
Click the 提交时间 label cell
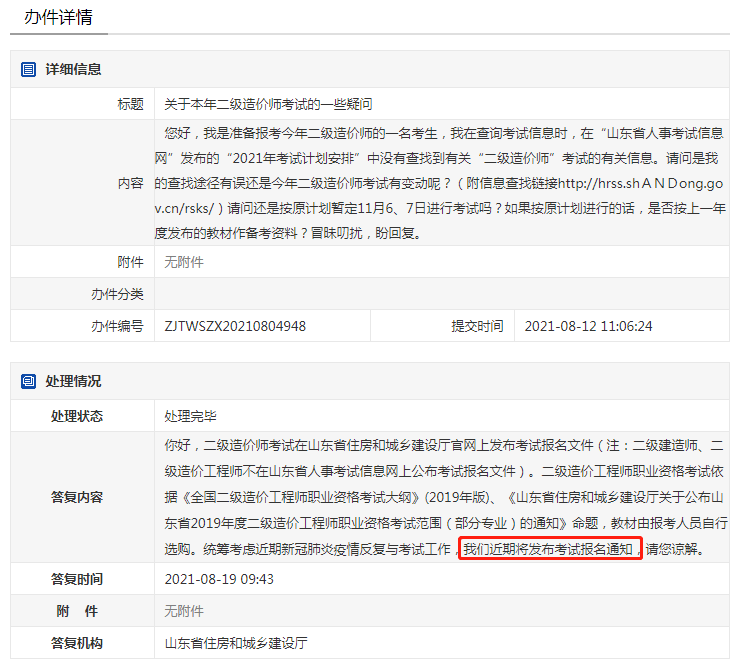coord(477,326)
